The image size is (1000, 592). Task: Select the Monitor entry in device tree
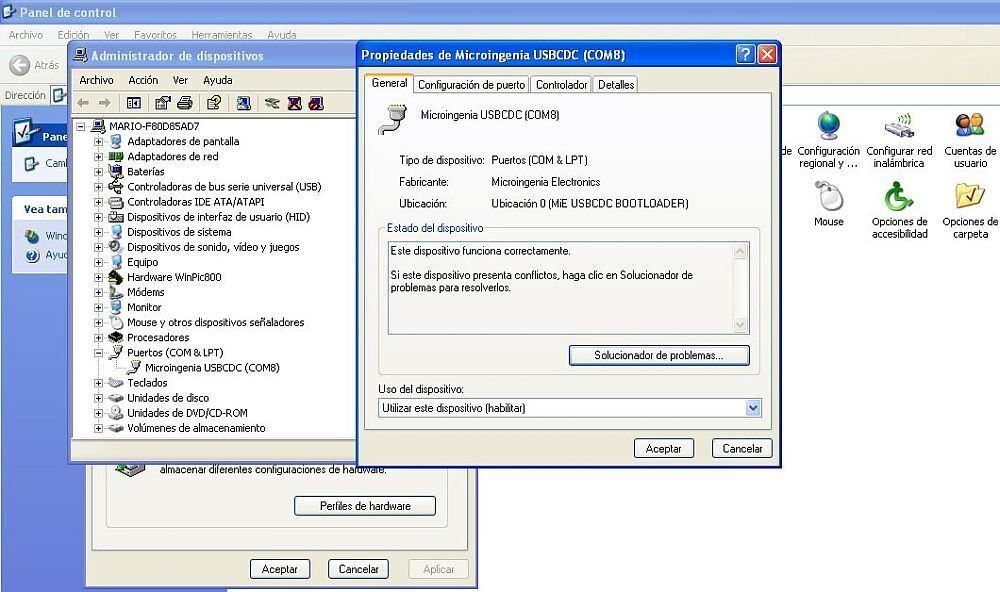(144, 307)
